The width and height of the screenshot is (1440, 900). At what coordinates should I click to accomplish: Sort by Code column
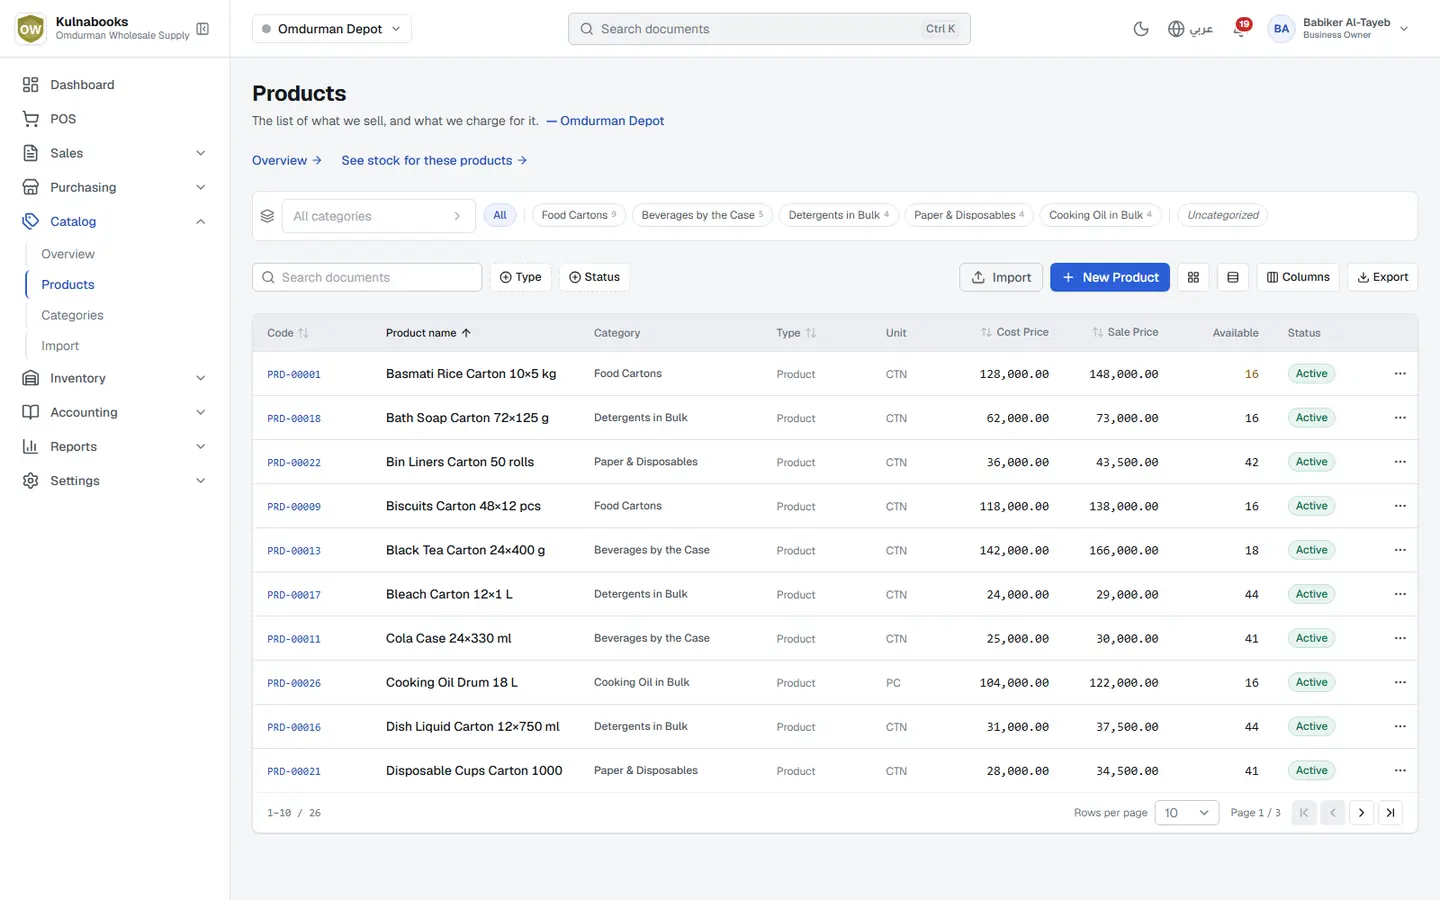point(288,333)
